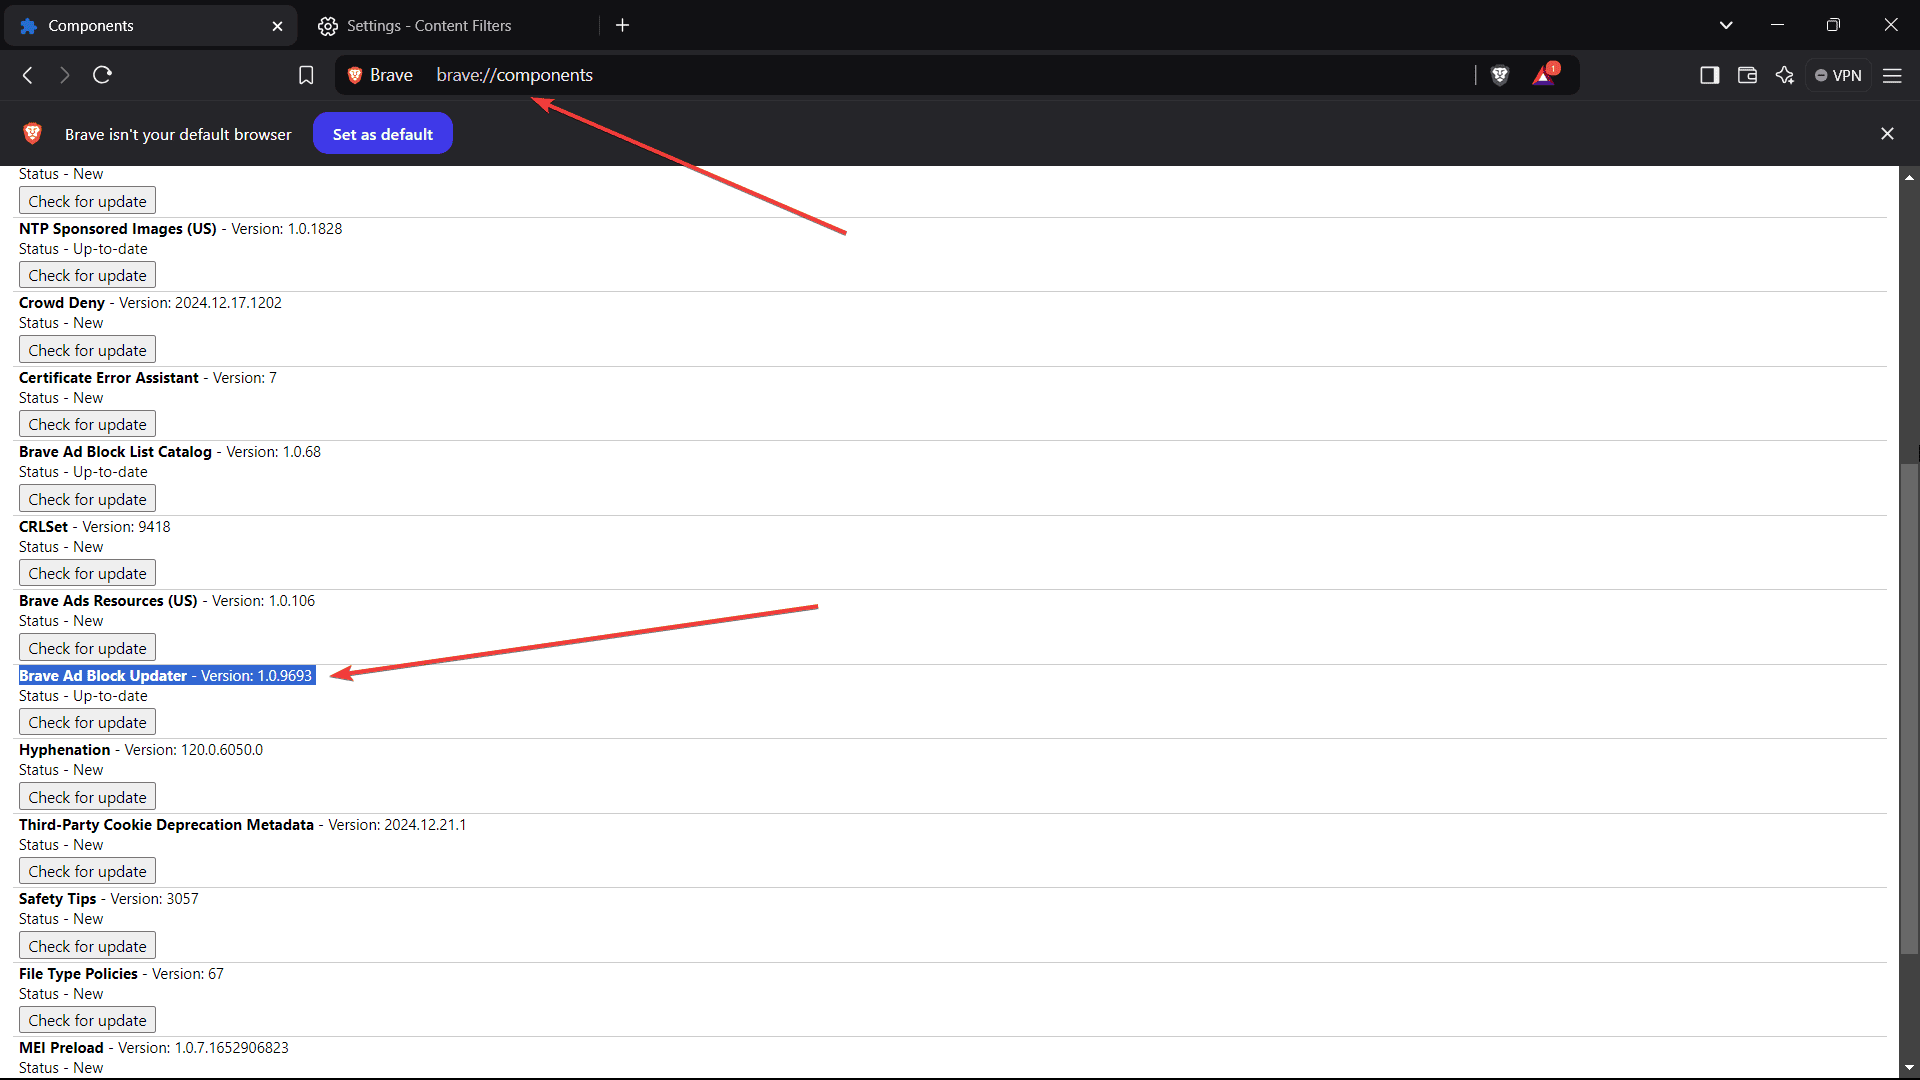Dismiss the default browser notification
The width and height of the screenshot is (1920, 1080).
point(1887,133)
